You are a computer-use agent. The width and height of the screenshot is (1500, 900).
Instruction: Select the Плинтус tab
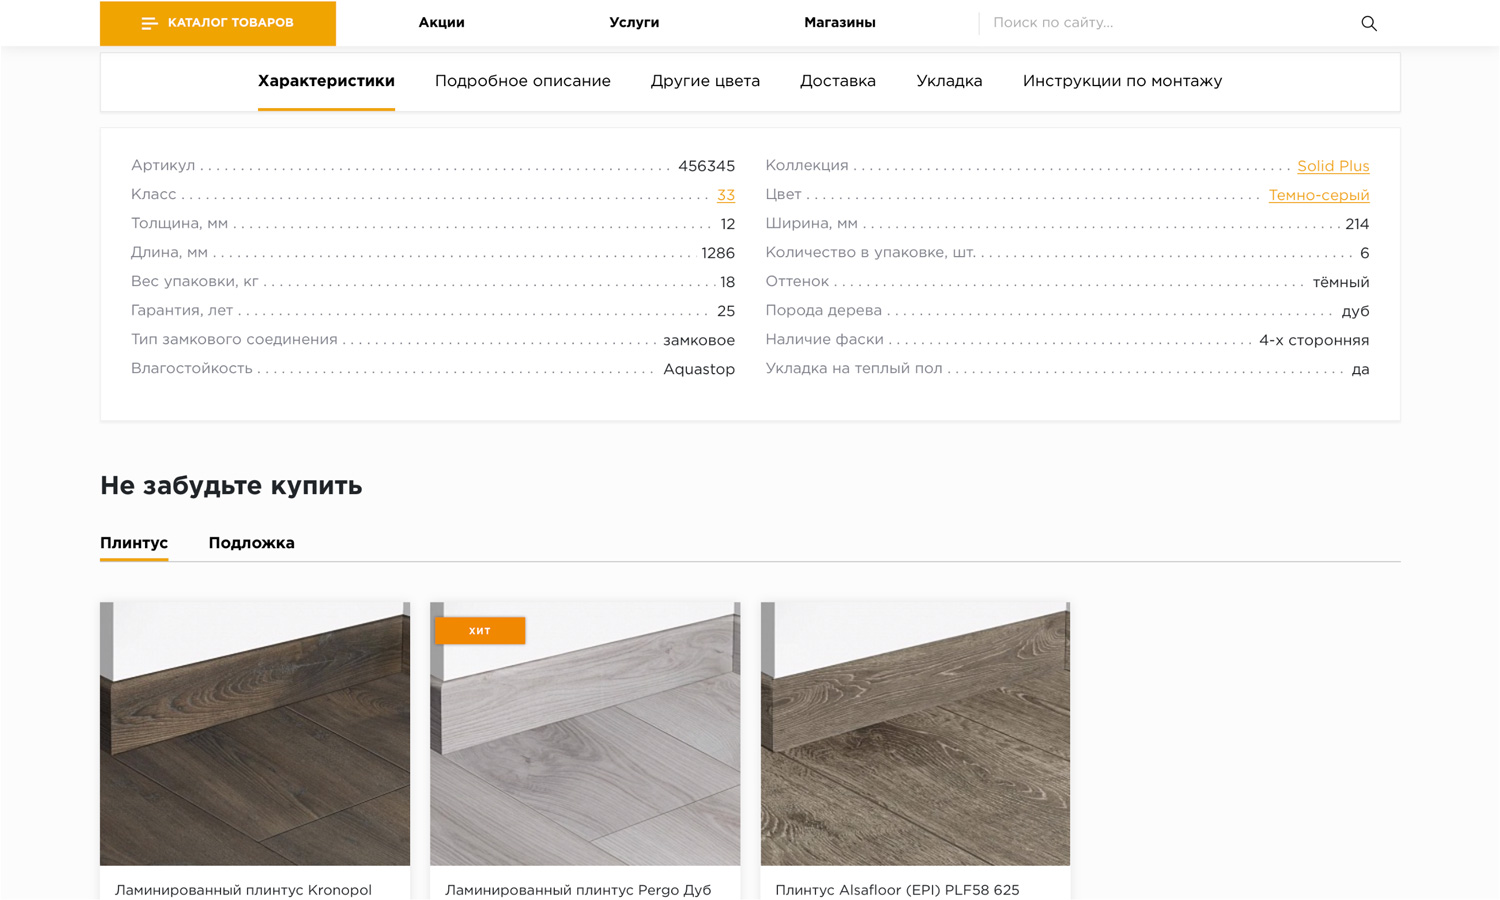point(134,543)
